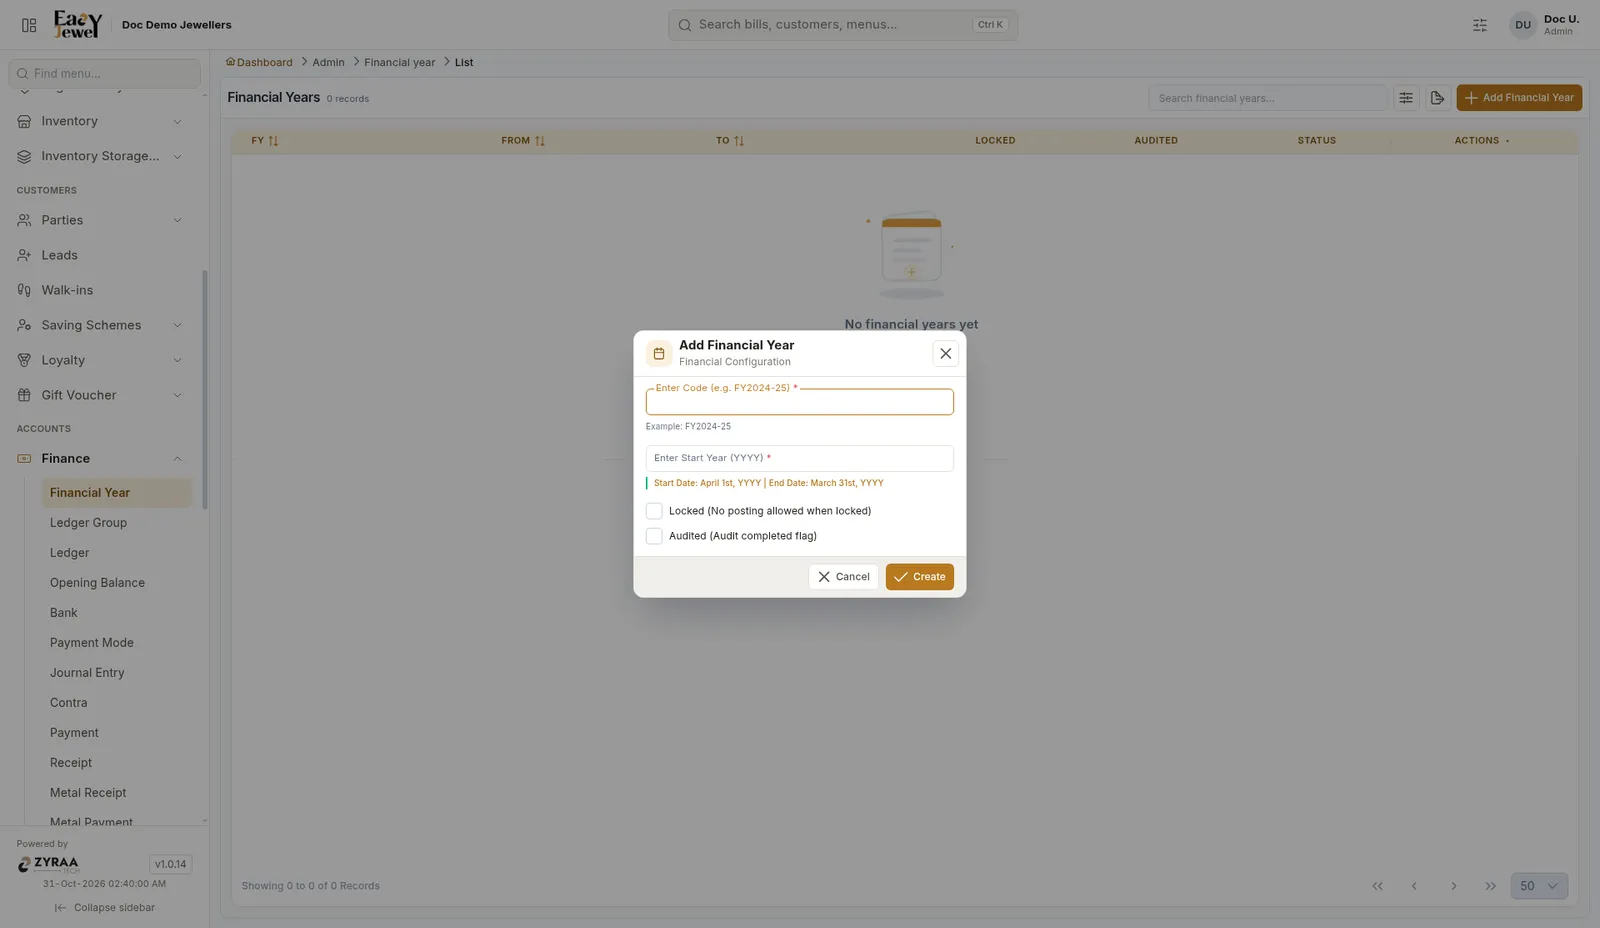
Task: Expand the Parties menu
Action: tap(100, 220)
